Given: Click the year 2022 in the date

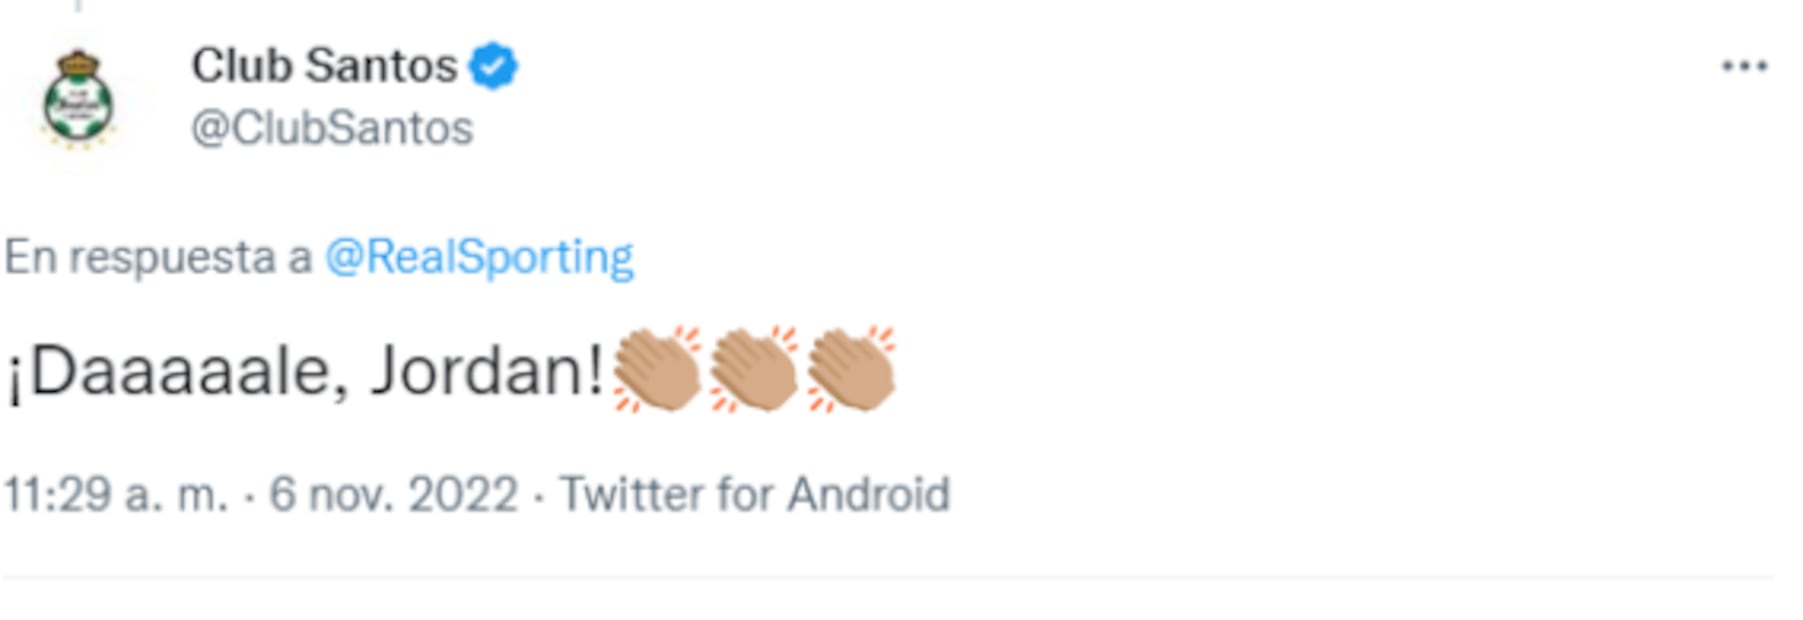Looking at the screenshot, I should point(463,495).
